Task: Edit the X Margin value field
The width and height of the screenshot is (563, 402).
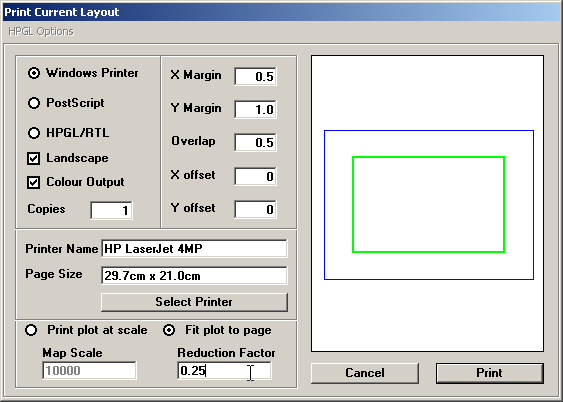Action: tap(255, 76)
